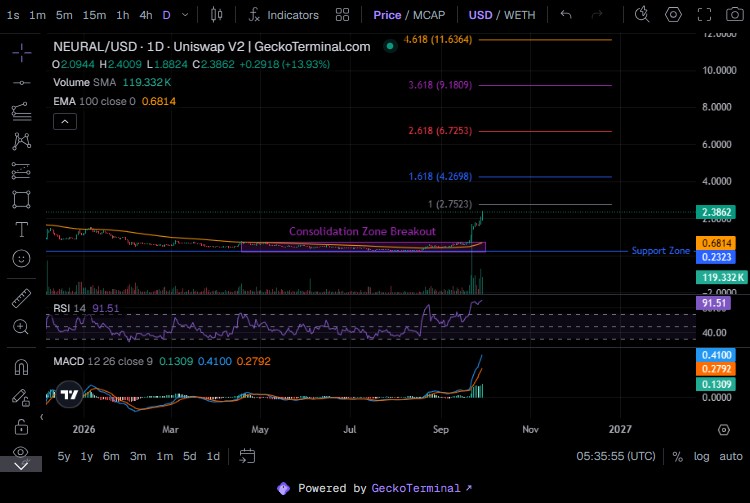Screen dimensions: 750x503
Task: Select the rectangle shape tool
Action: [x=22, y=200]
